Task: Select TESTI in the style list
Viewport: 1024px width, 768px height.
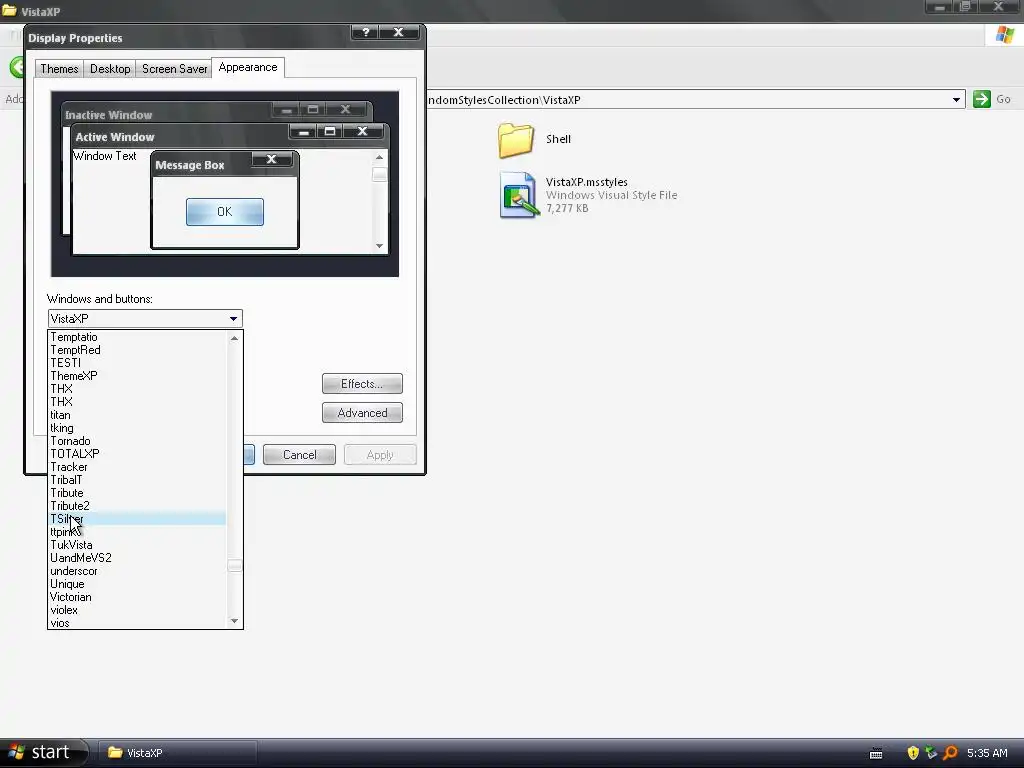Action: click(x=138, y=363)
